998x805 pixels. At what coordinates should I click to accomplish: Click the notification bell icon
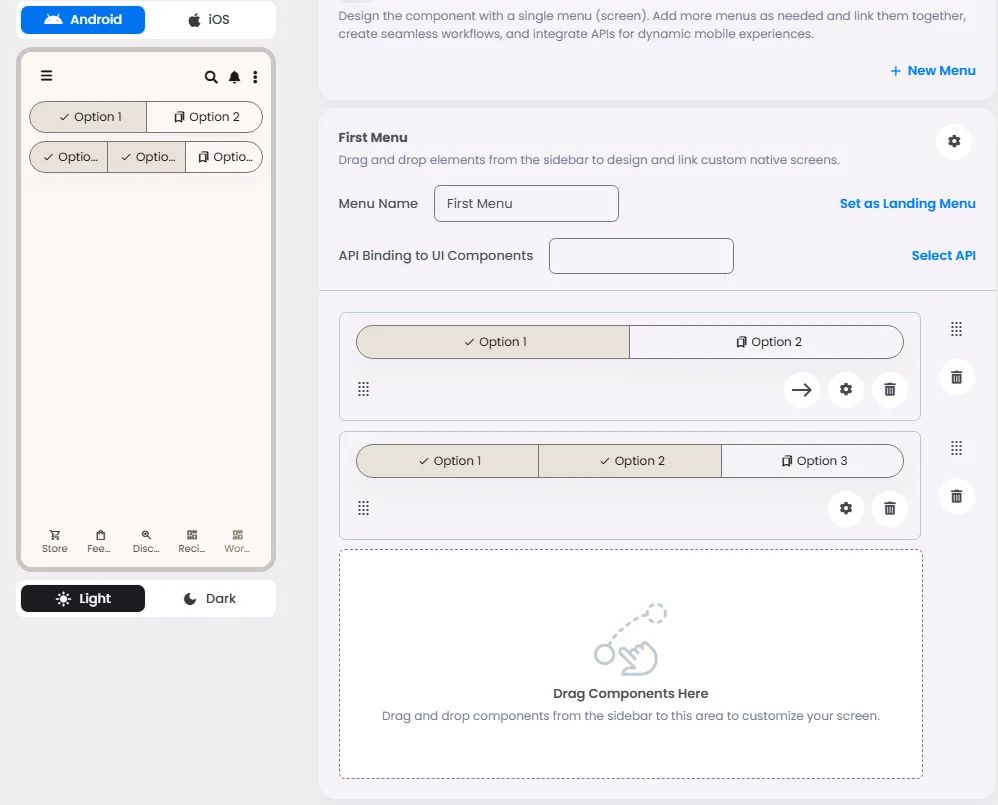(x=234, y=77)
